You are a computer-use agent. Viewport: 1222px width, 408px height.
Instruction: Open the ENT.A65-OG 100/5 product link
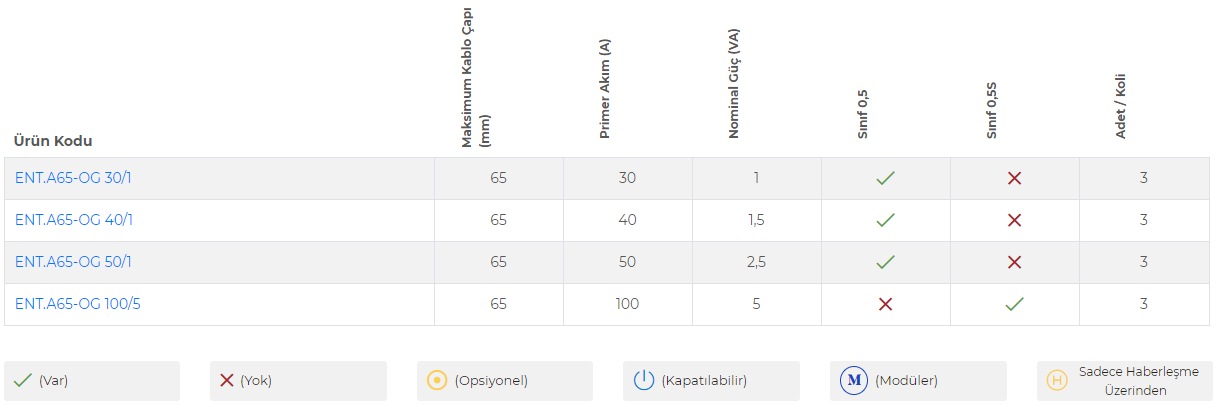pos(77,304)
